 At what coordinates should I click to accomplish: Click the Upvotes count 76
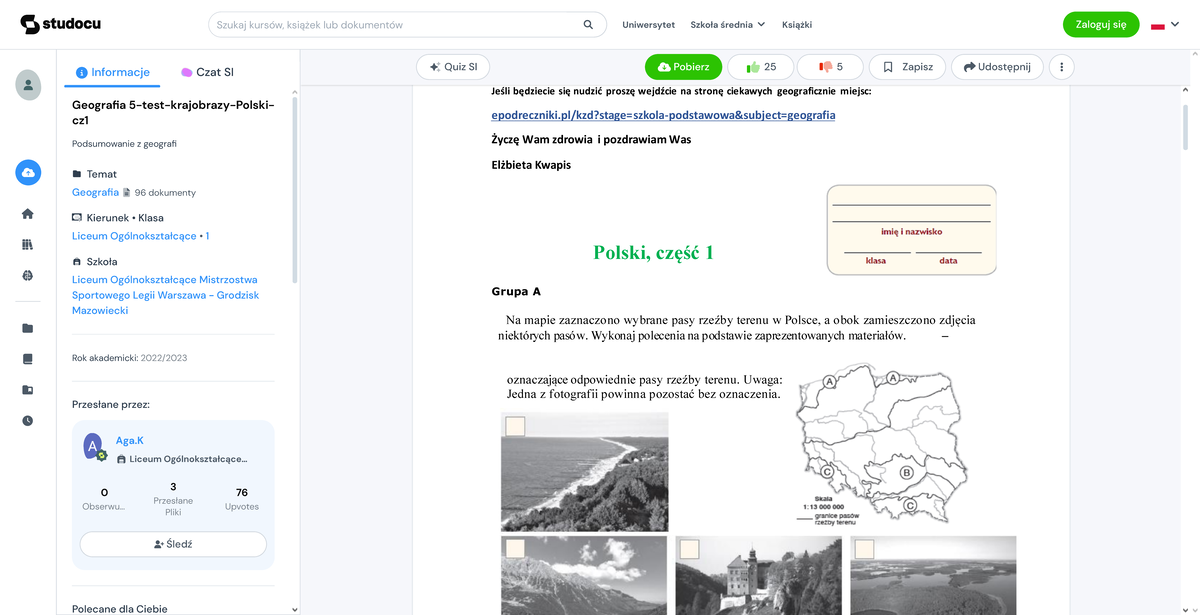tap(242, 492)
